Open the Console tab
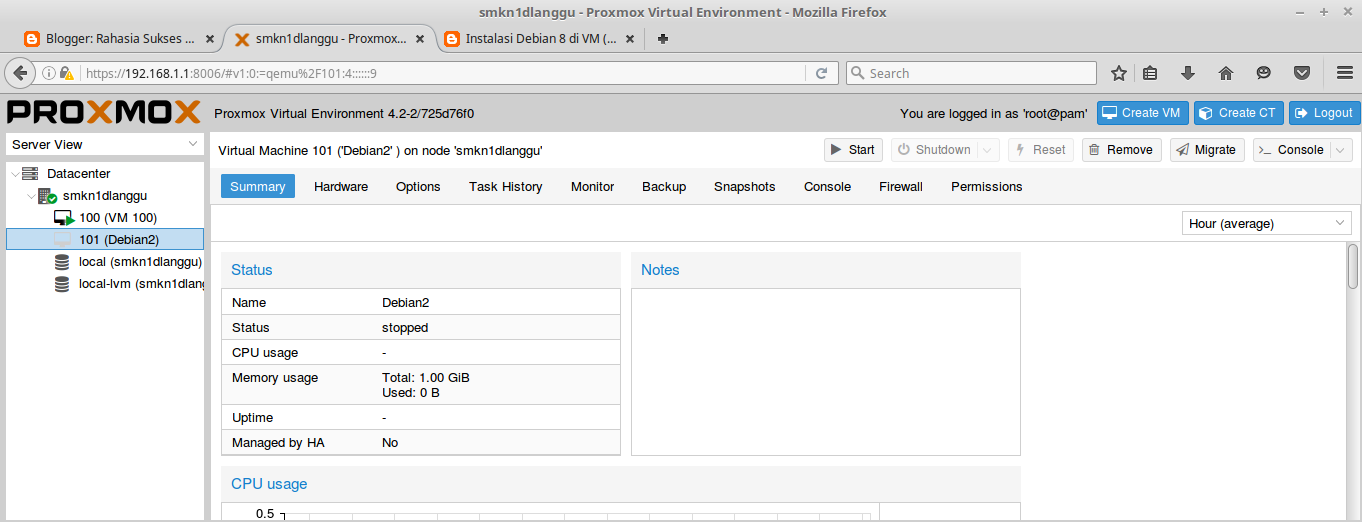Image resolution: width=1362 pixels, height=522 pixels. [828, 187]
